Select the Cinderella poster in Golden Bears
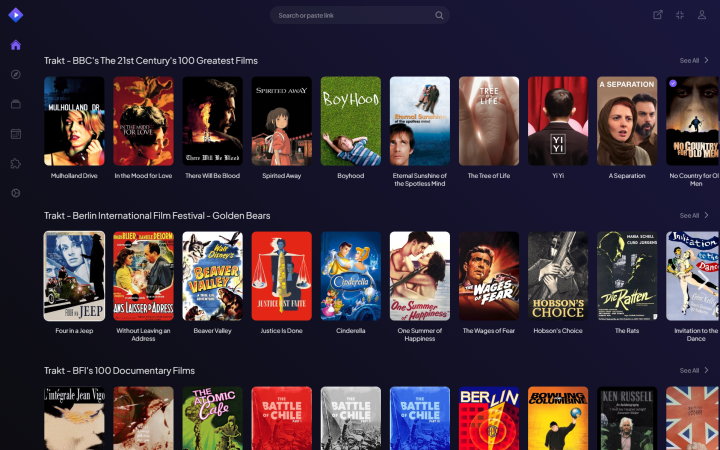The height and width of the screenshot is (450, 720). click(350, 276)
